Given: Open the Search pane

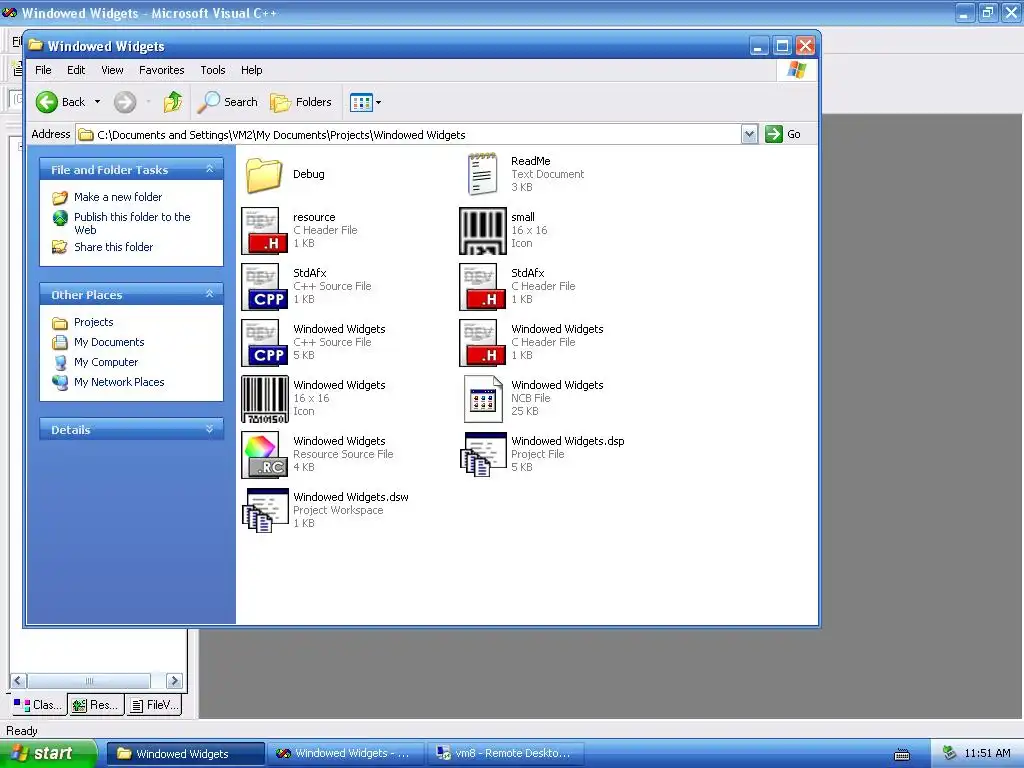Looking at the screenshot, I should coord(227,102).
